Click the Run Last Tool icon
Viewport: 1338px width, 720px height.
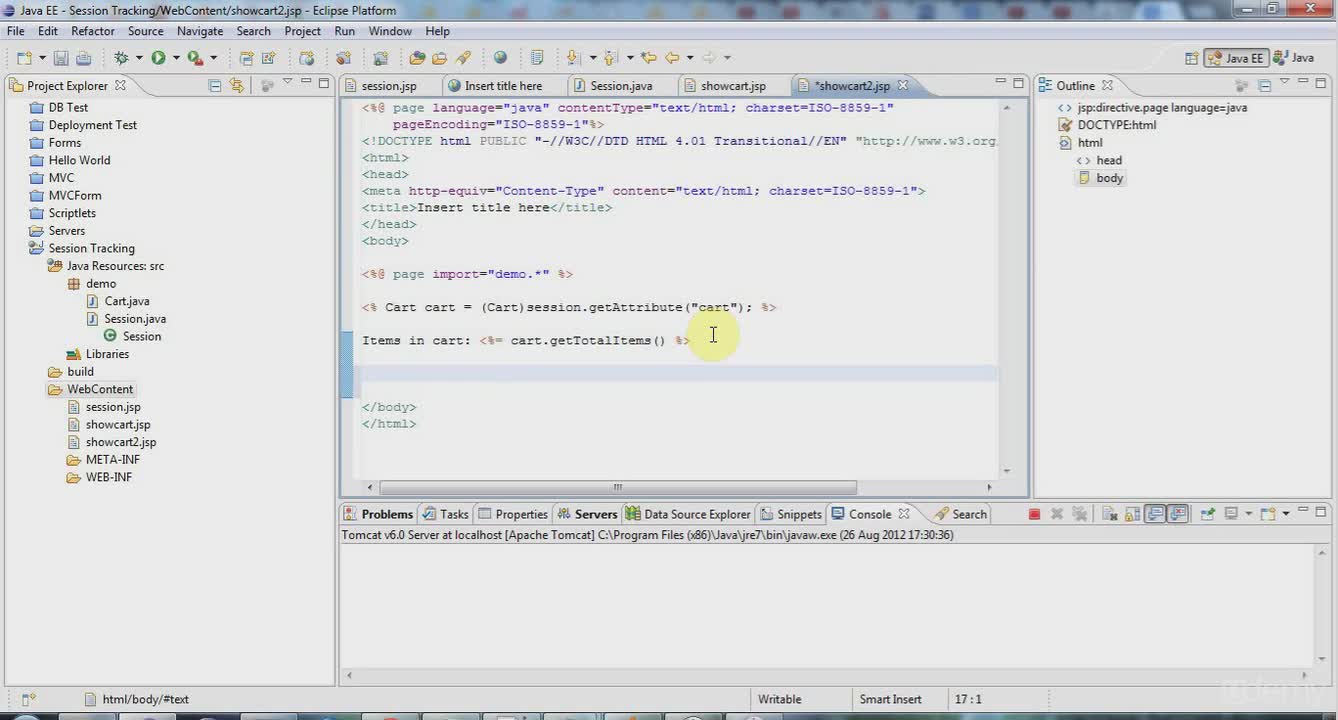point(196,58)
